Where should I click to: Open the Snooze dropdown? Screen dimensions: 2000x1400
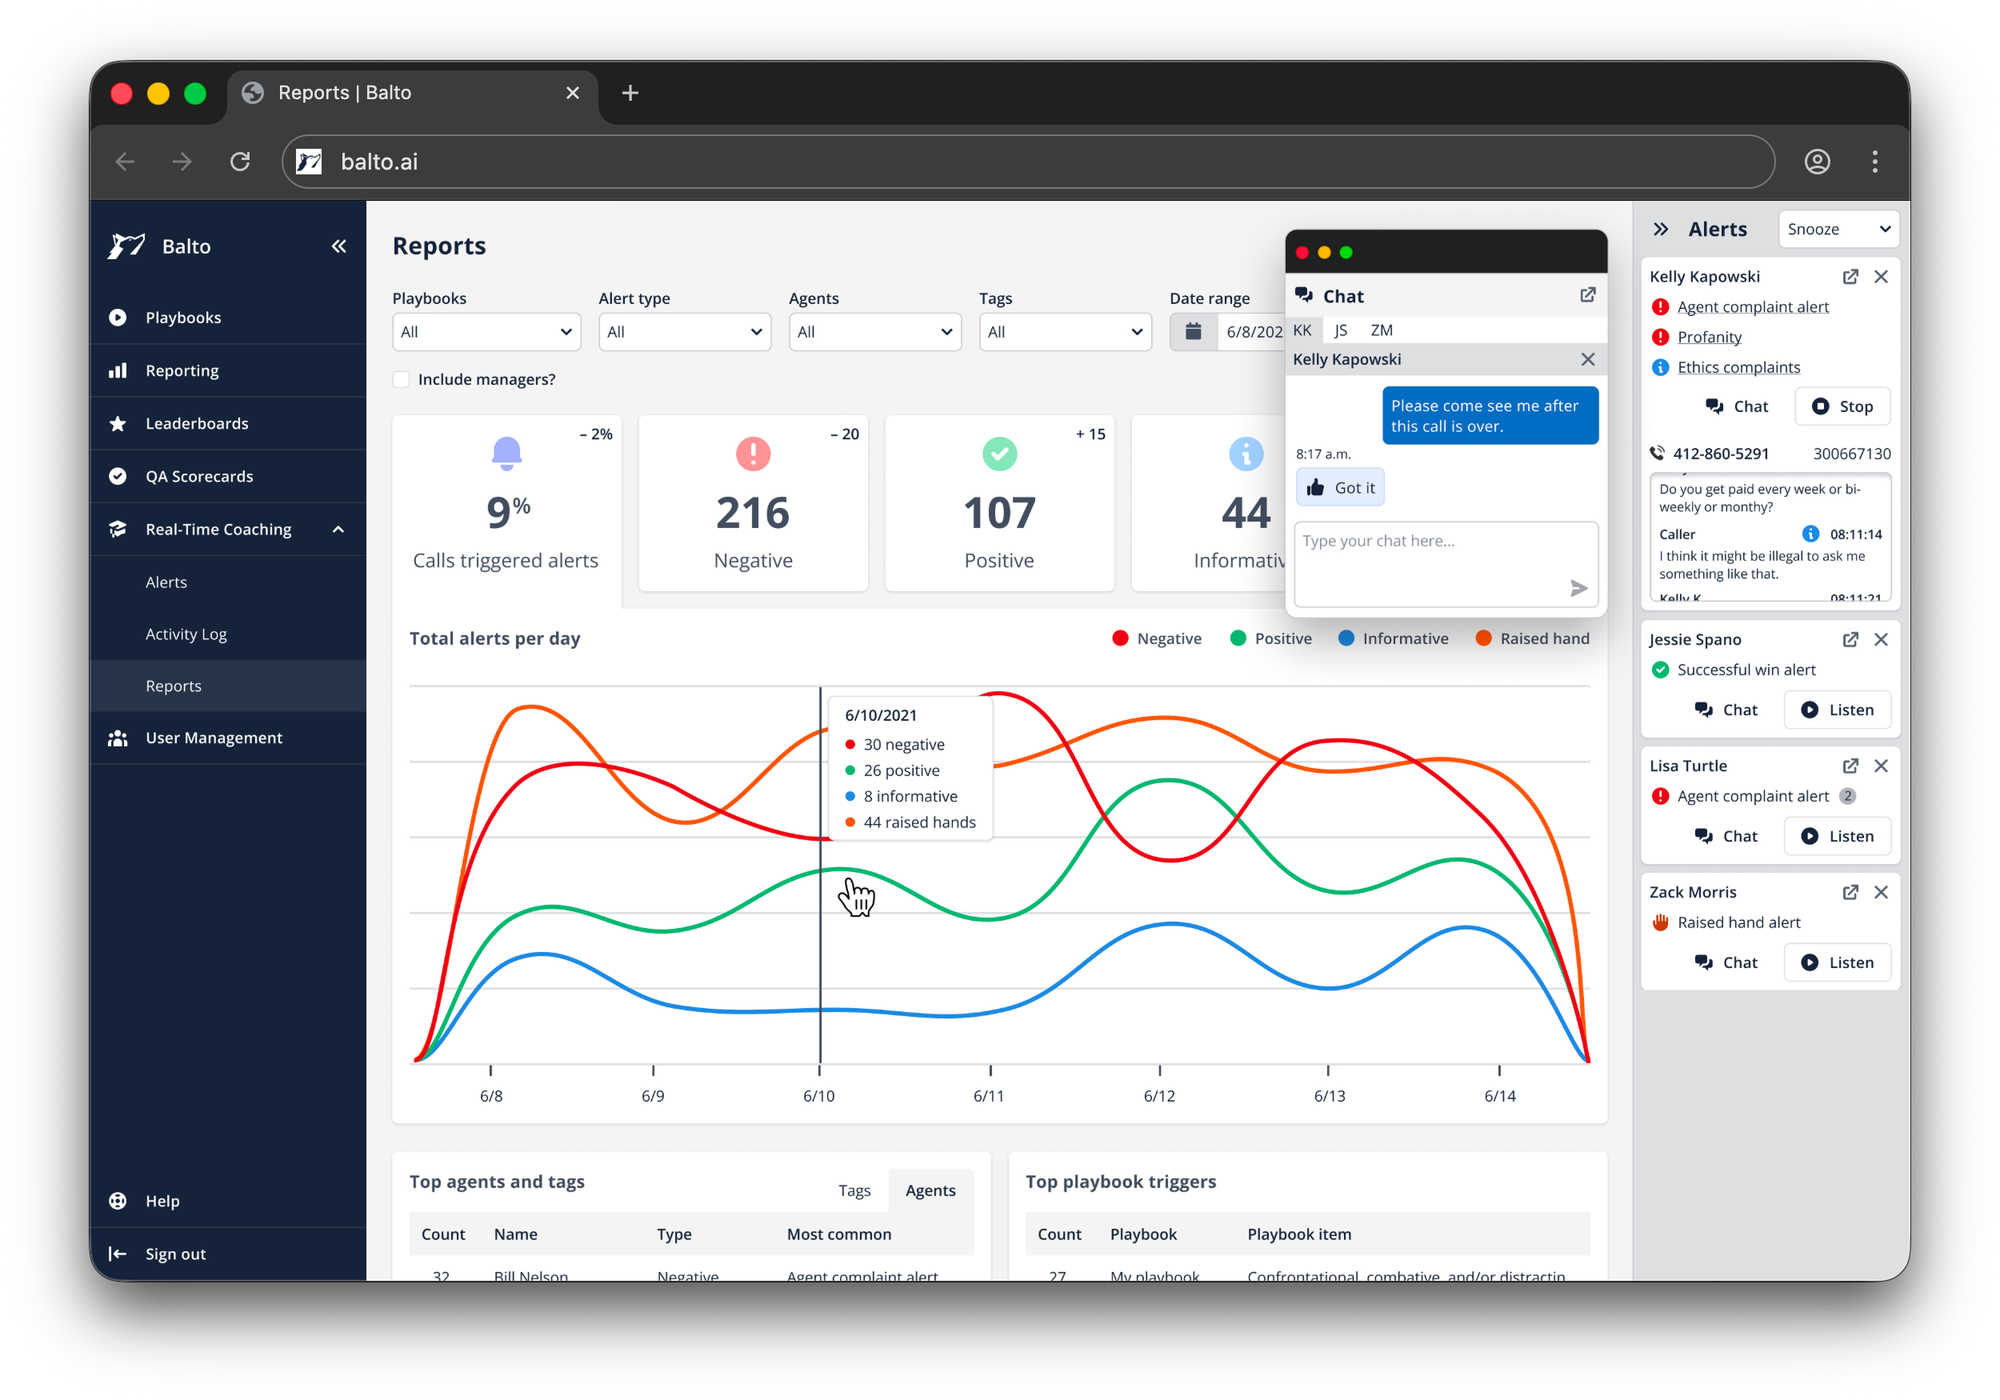[x=1838, y=229]
